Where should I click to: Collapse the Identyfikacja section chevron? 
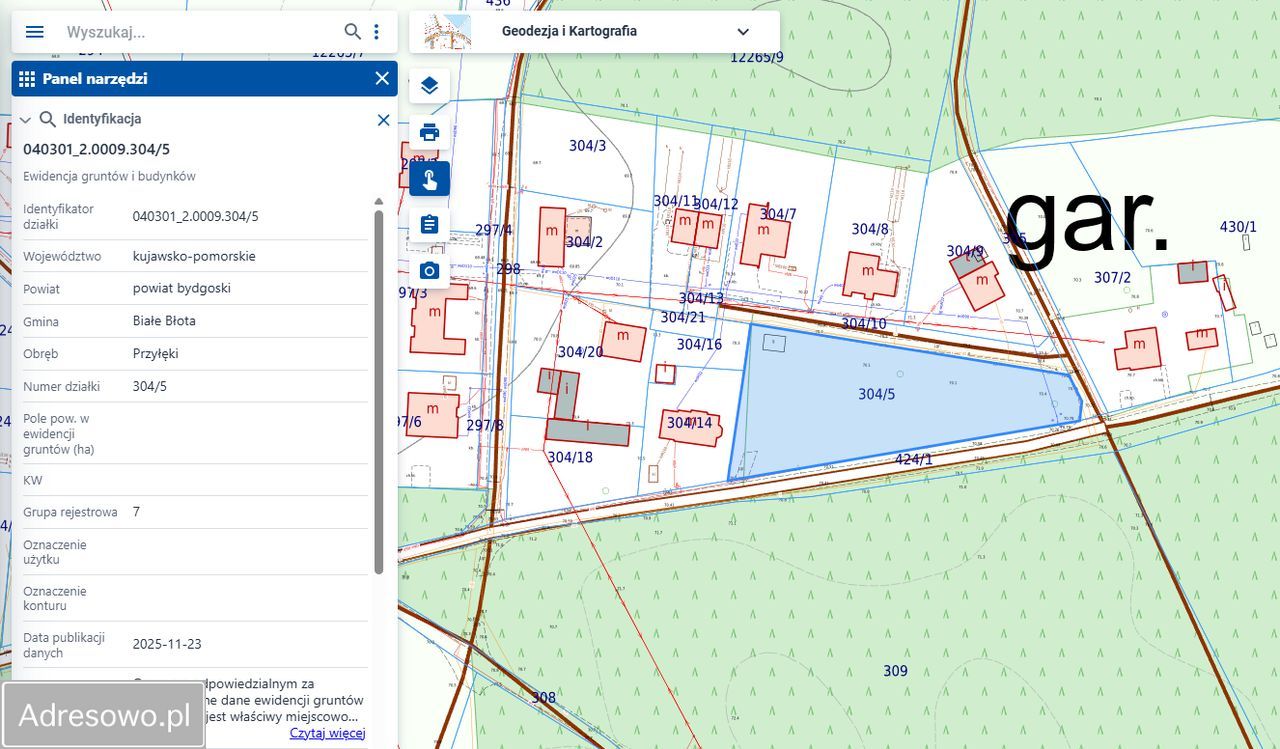coord(25,120)
